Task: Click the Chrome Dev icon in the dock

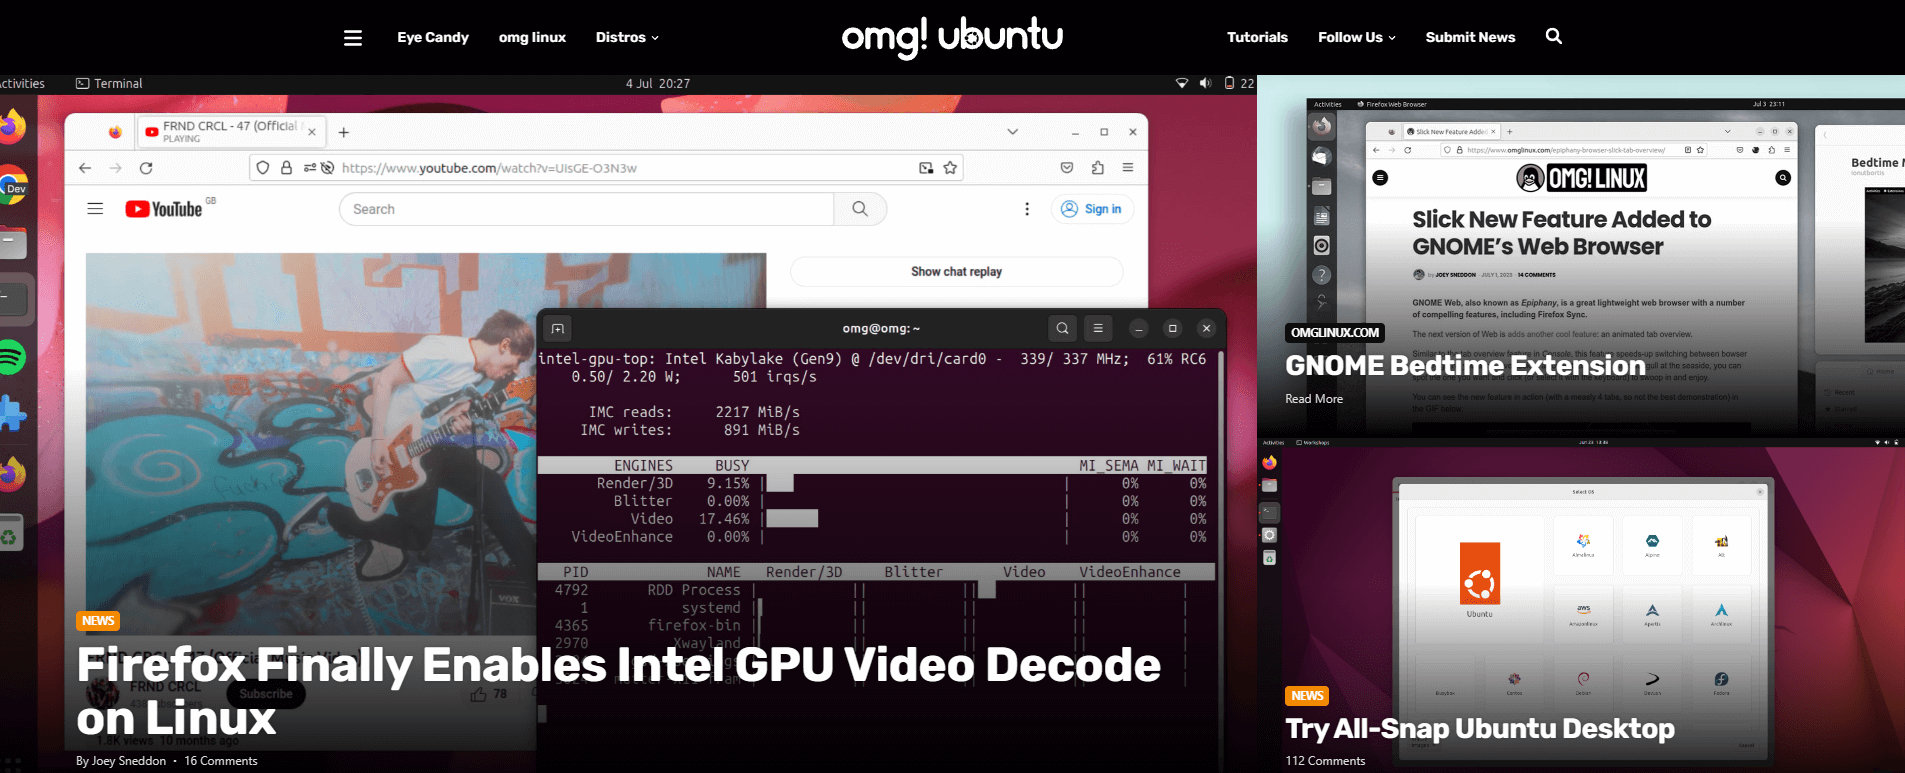Action: tap(11, 186)
